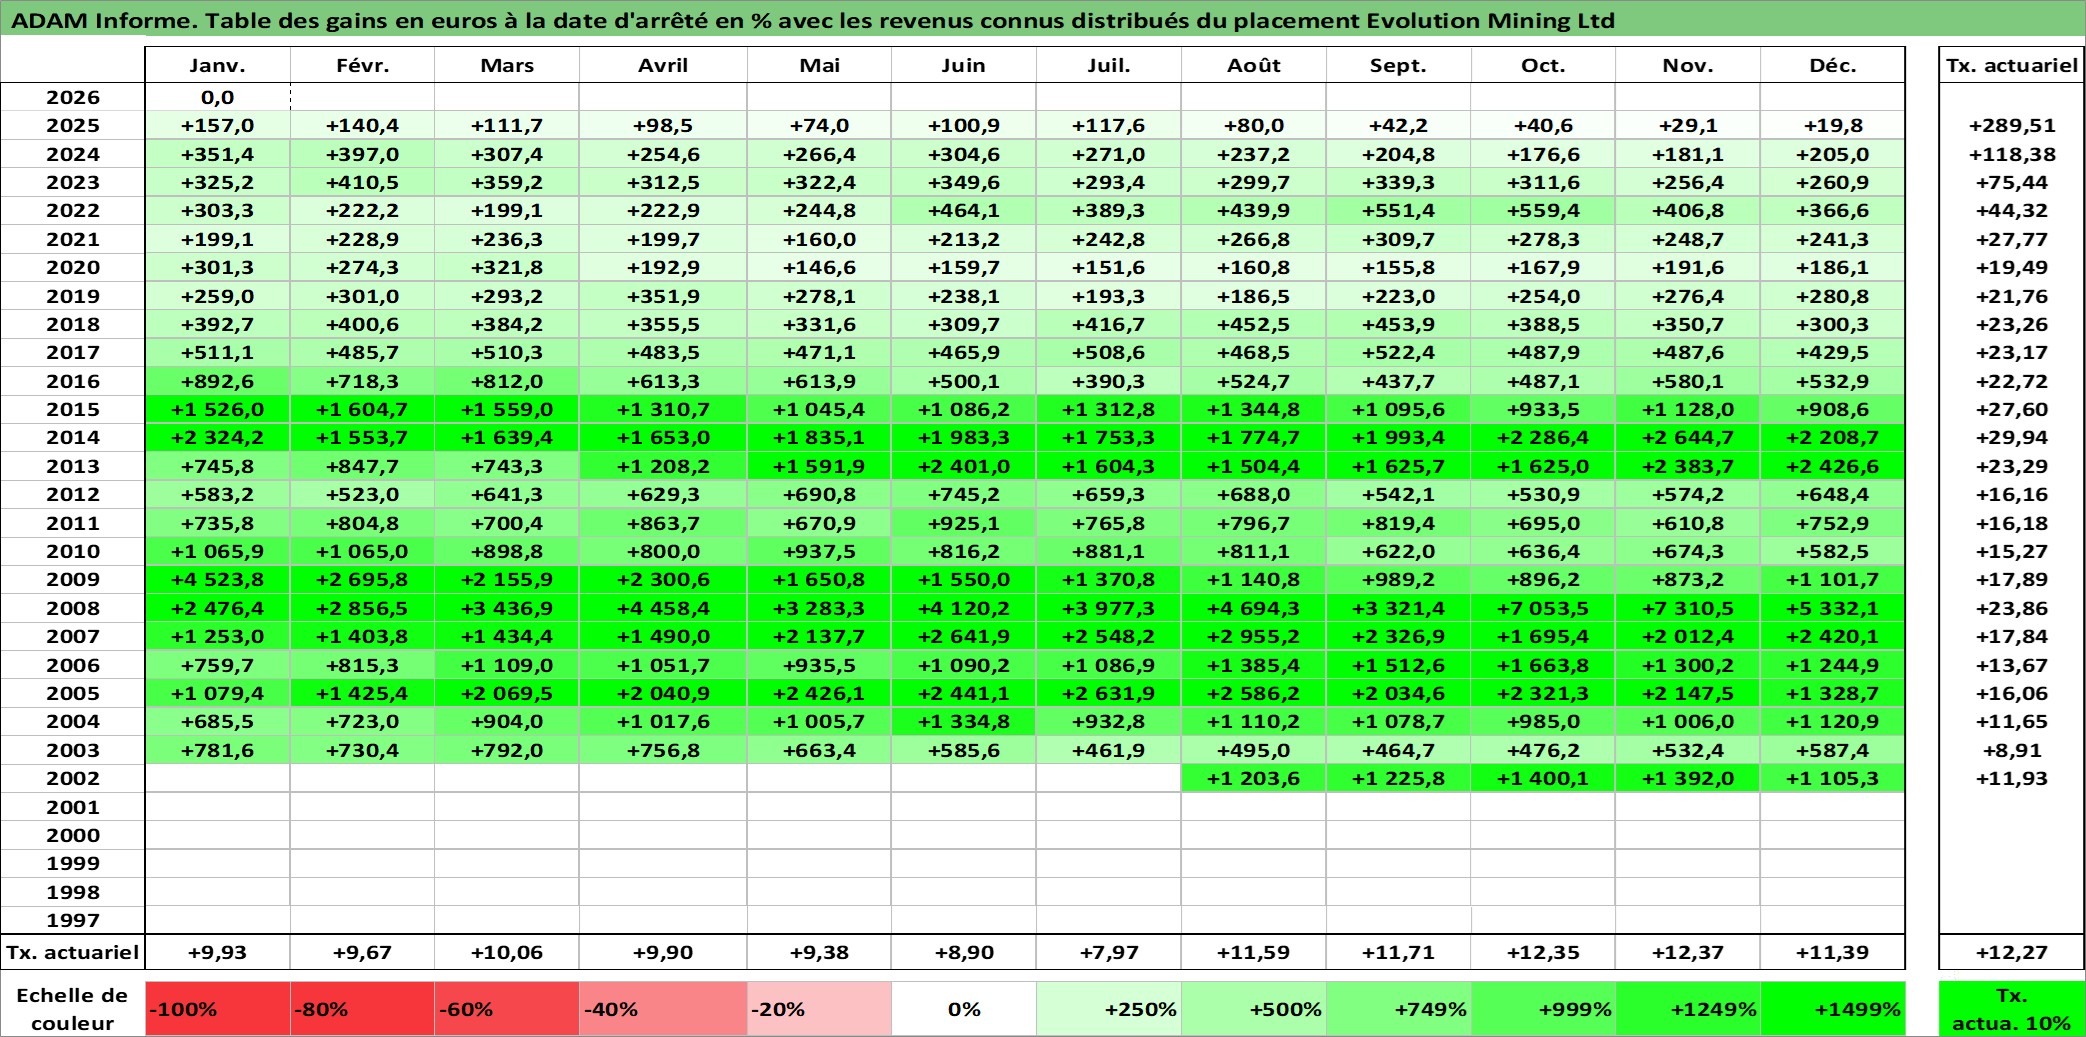Click the Echelle de couleur label
This screenshot has height=1037, width=2086.
[x=73, y=1009]
